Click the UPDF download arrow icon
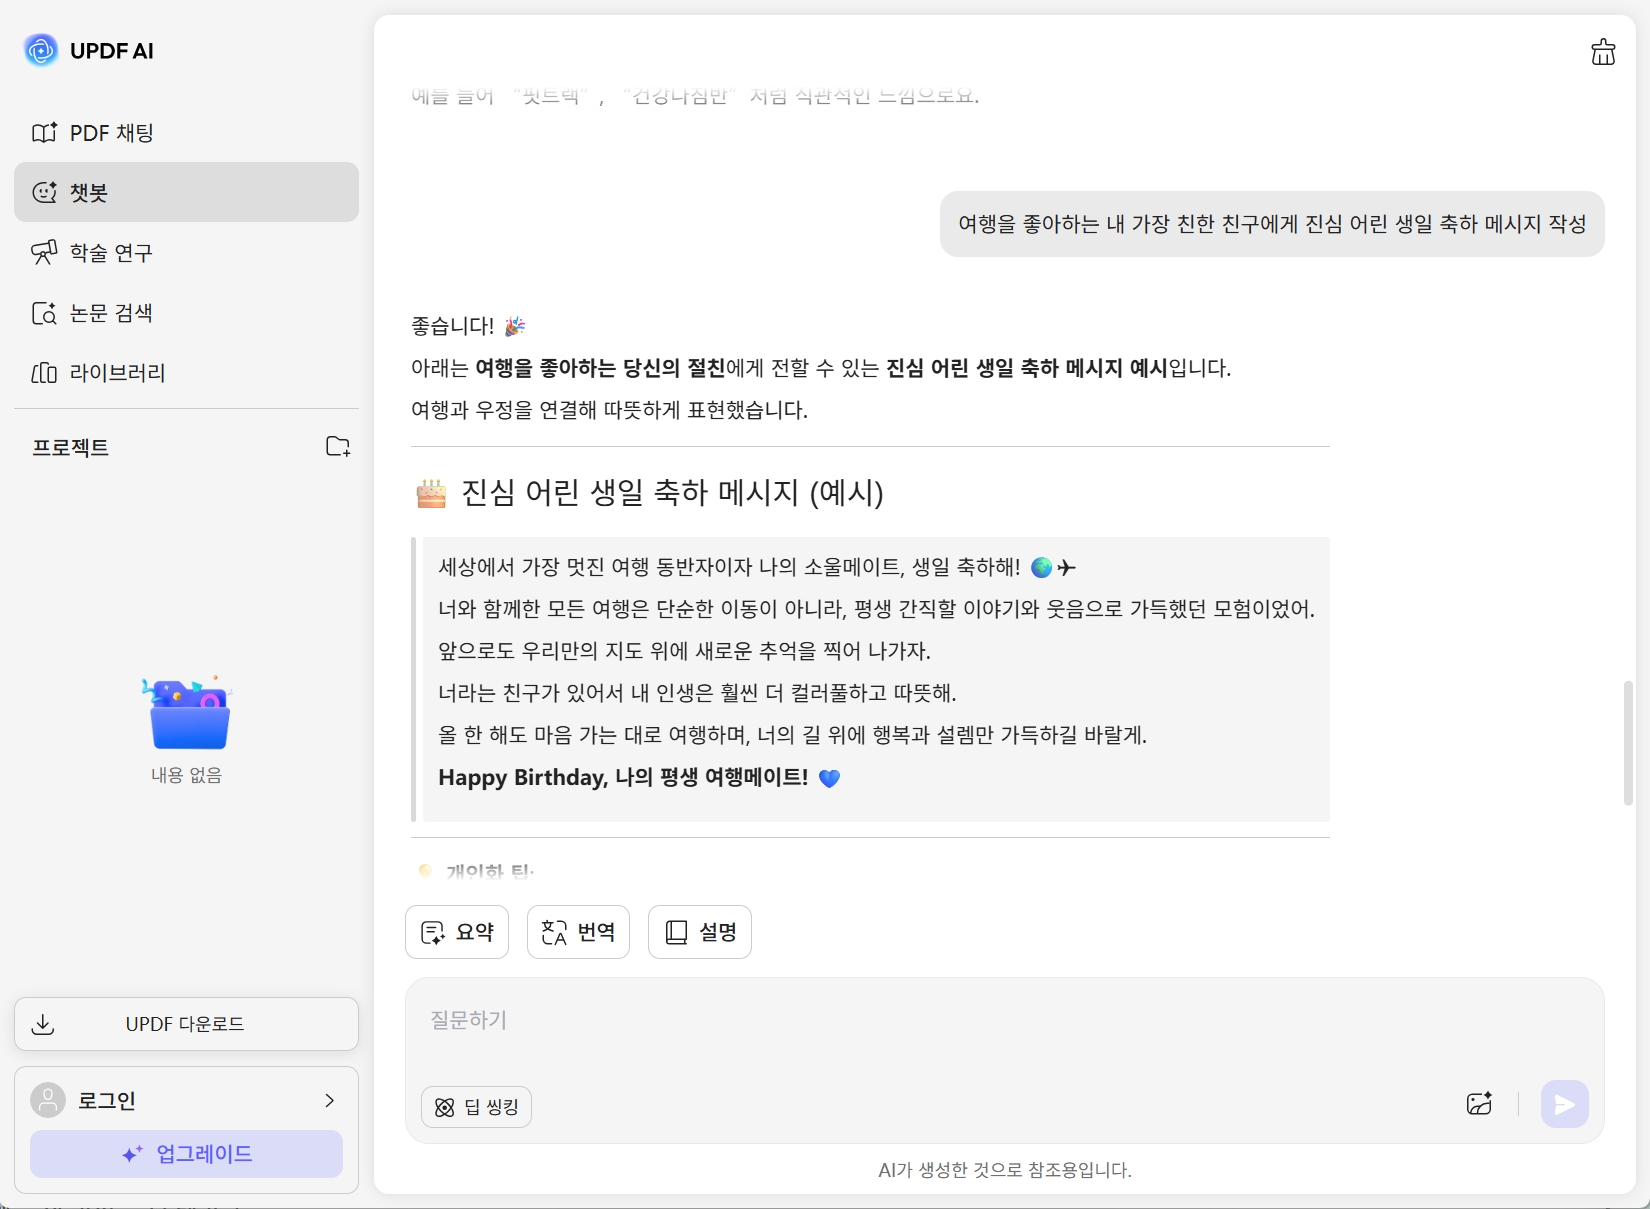The image size is (1650, 1209). tap(43, 1024)
